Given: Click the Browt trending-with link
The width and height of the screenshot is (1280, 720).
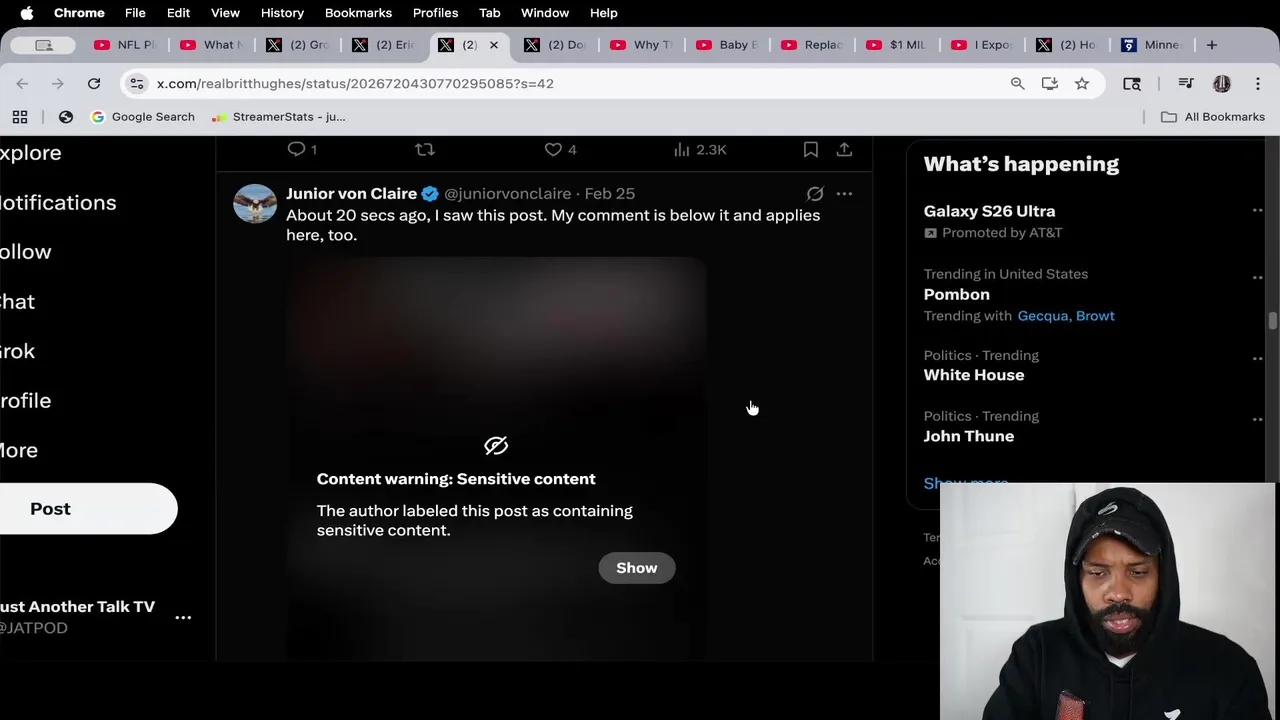Looking at the screenshot, I should pos(1095,316).
